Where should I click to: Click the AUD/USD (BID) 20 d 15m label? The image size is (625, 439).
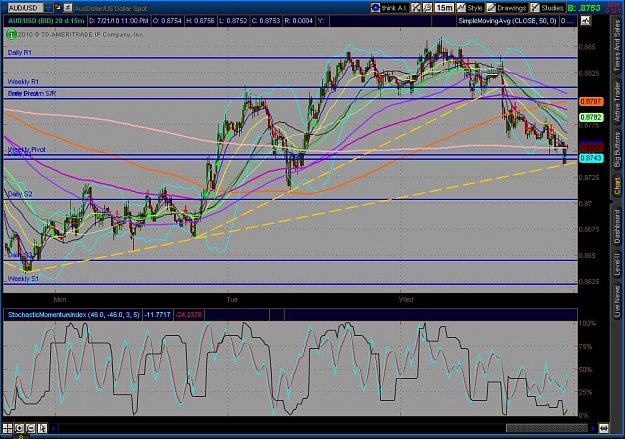pyautogui.click(x=46, y=21)
